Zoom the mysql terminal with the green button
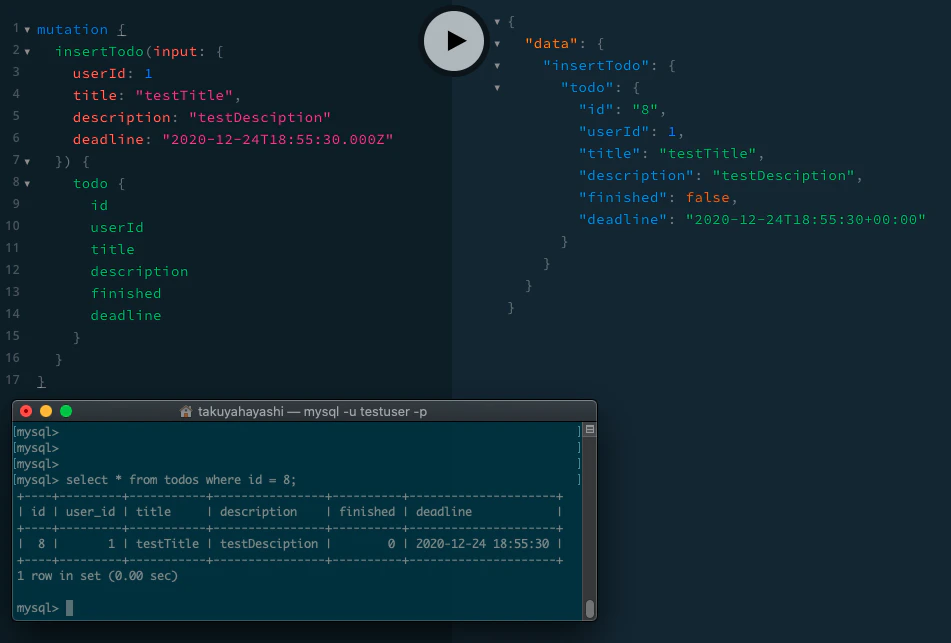 tap(66, 411)
